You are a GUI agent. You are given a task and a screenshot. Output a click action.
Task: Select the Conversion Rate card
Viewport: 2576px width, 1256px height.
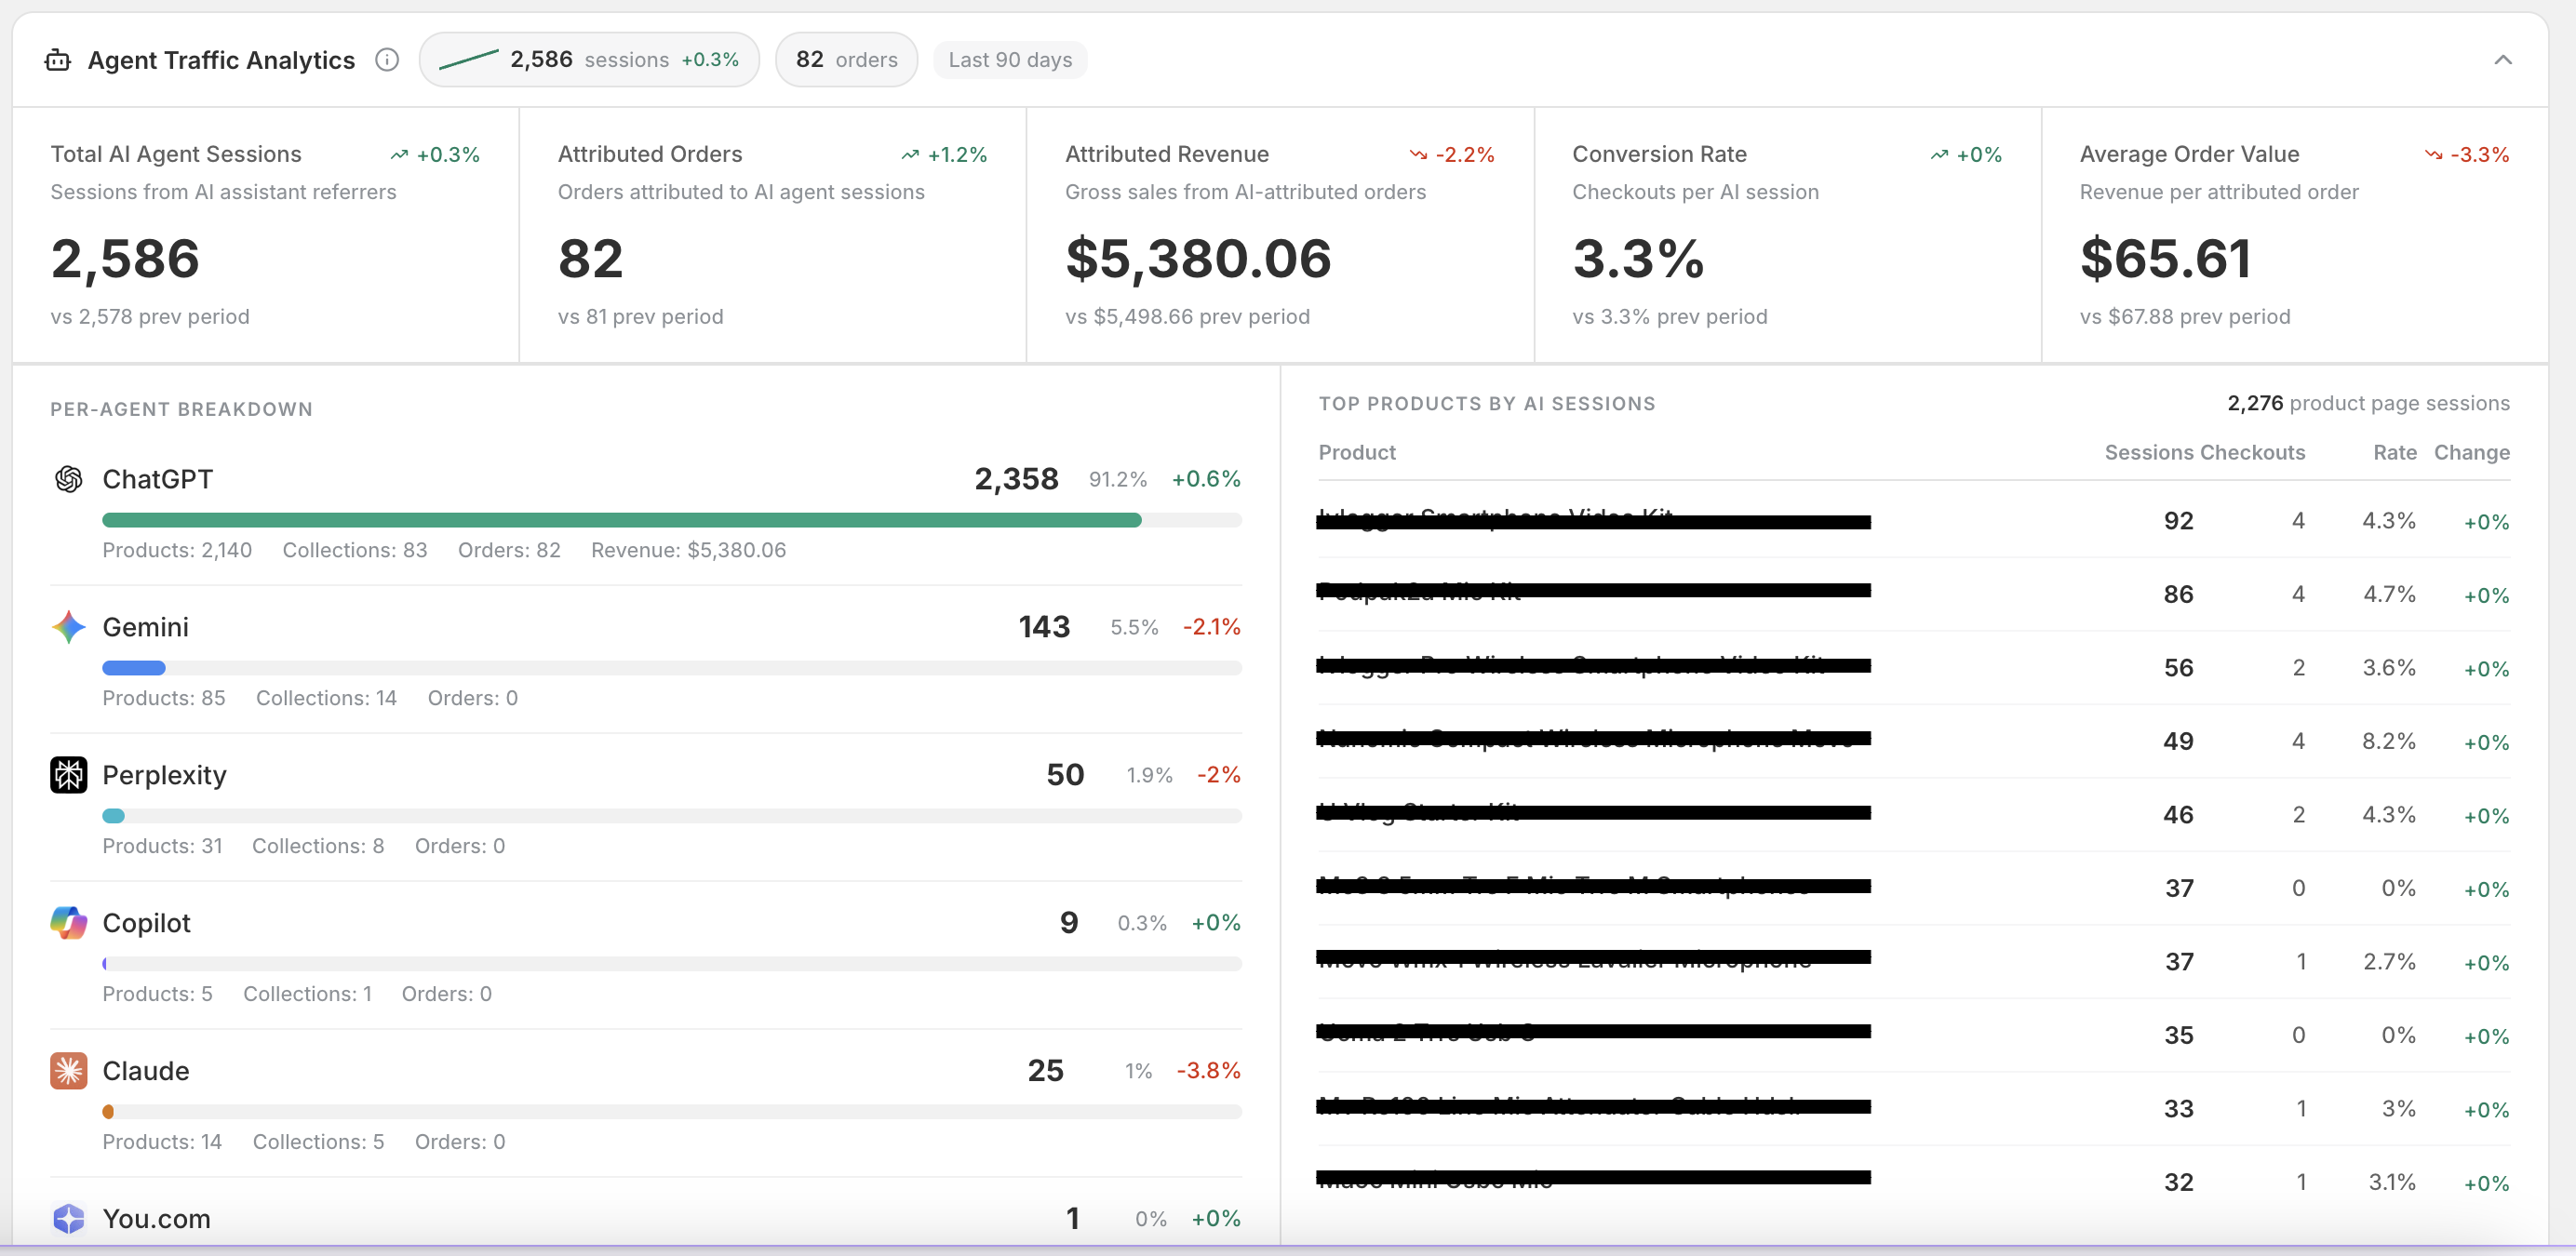[1787, 235]
